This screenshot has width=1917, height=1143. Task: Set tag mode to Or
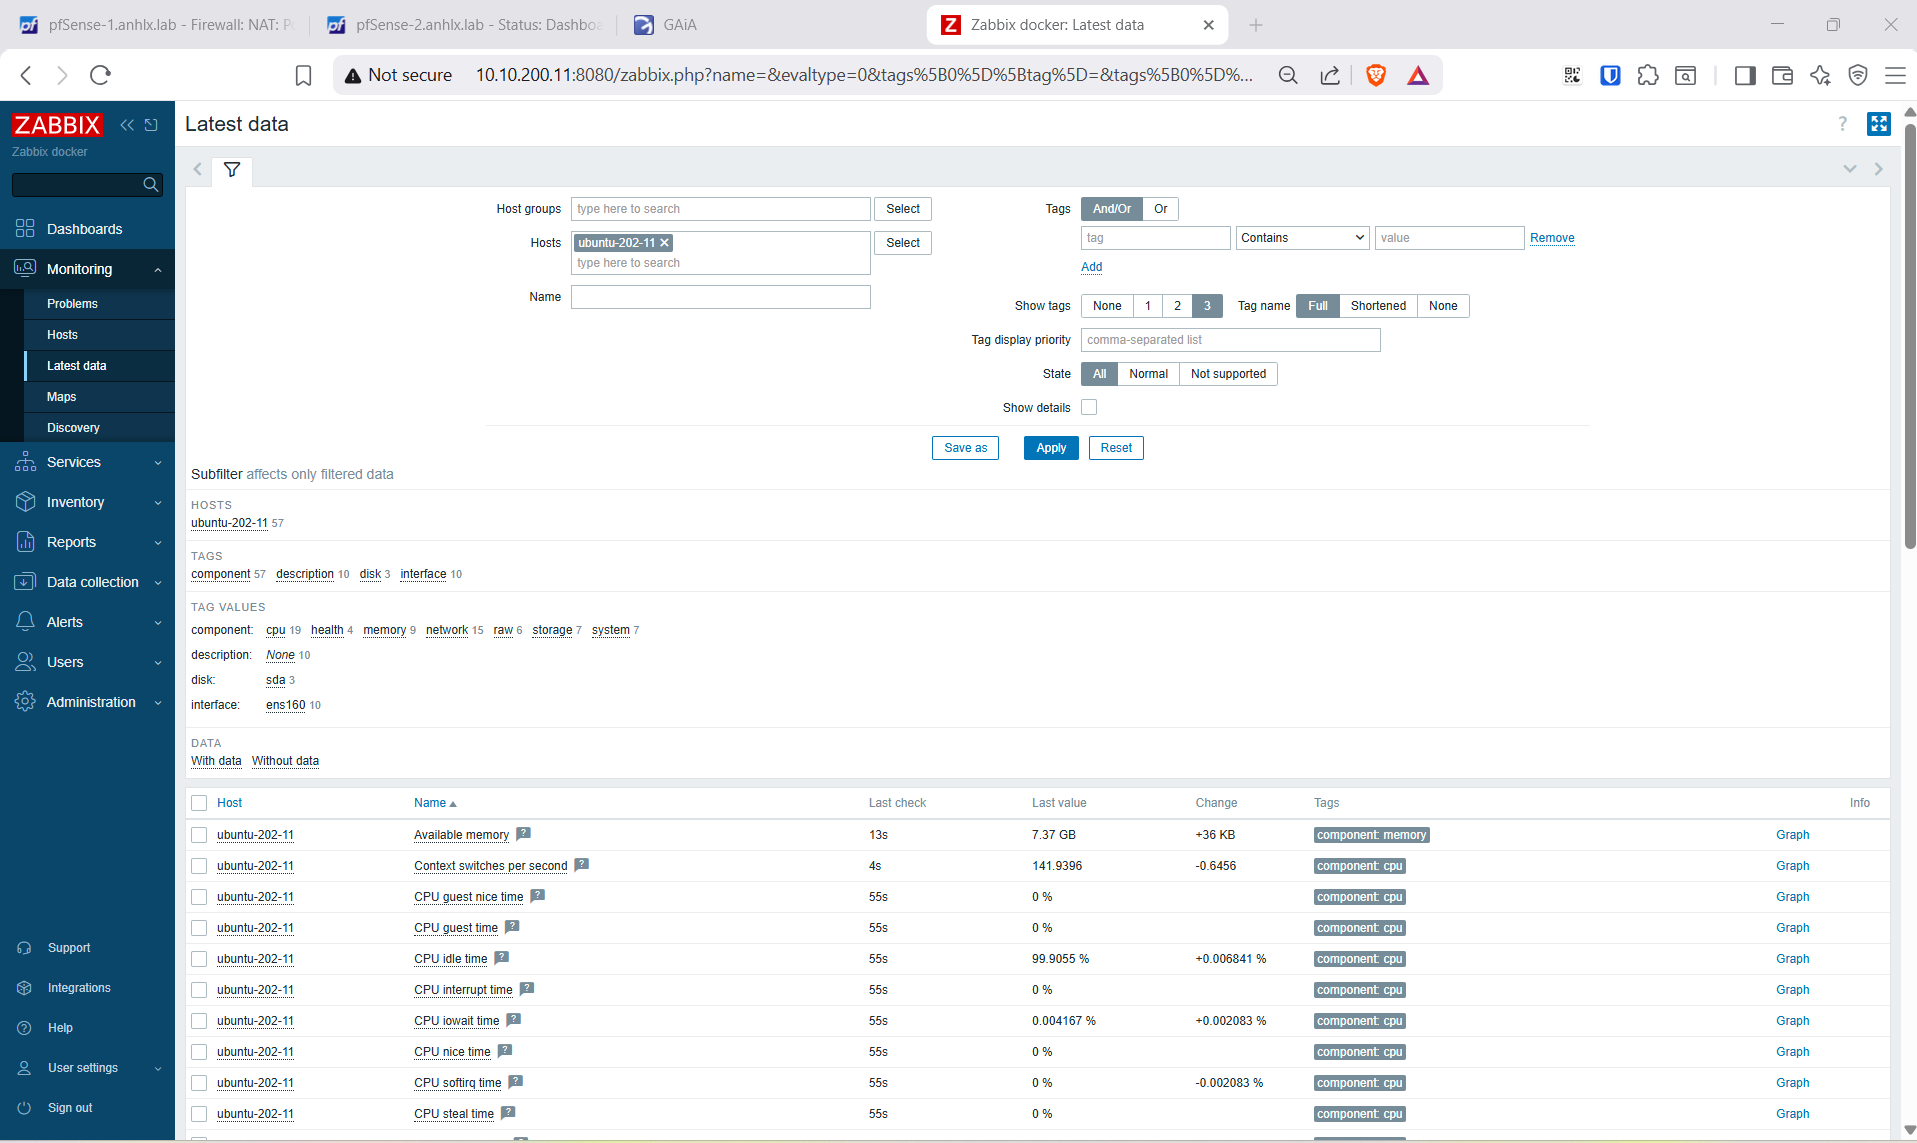1160,209
